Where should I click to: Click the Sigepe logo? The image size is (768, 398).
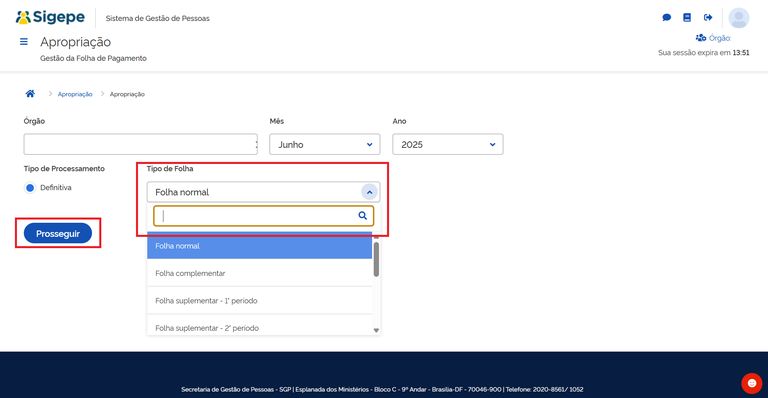coord(50,17)
